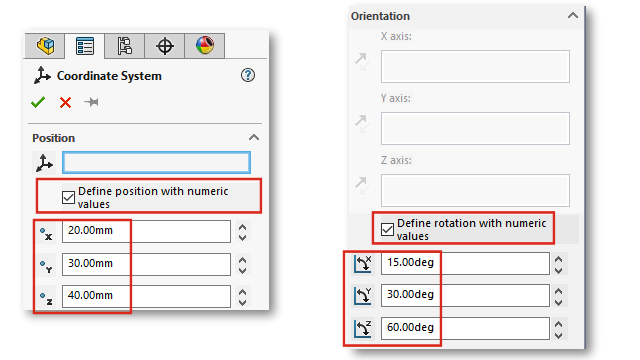This screenshot has height=360, width=640.
Task: Click the origin selection box under Position
Action: pos(156,162)
